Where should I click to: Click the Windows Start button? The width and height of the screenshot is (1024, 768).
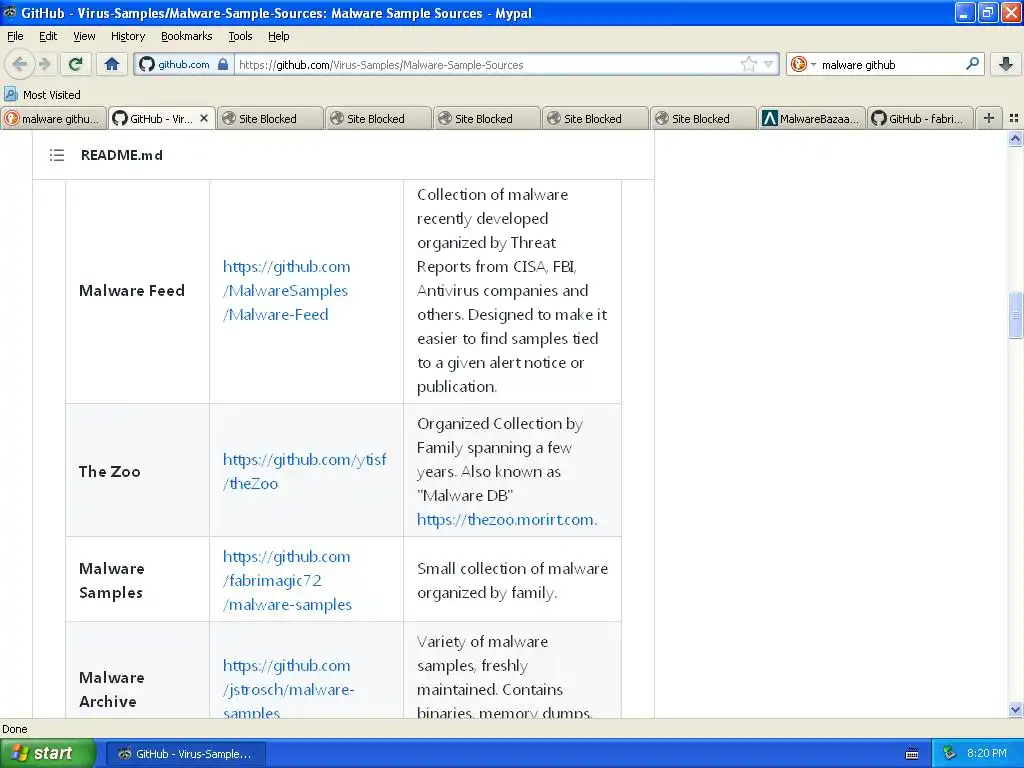(x=47, y=753)
